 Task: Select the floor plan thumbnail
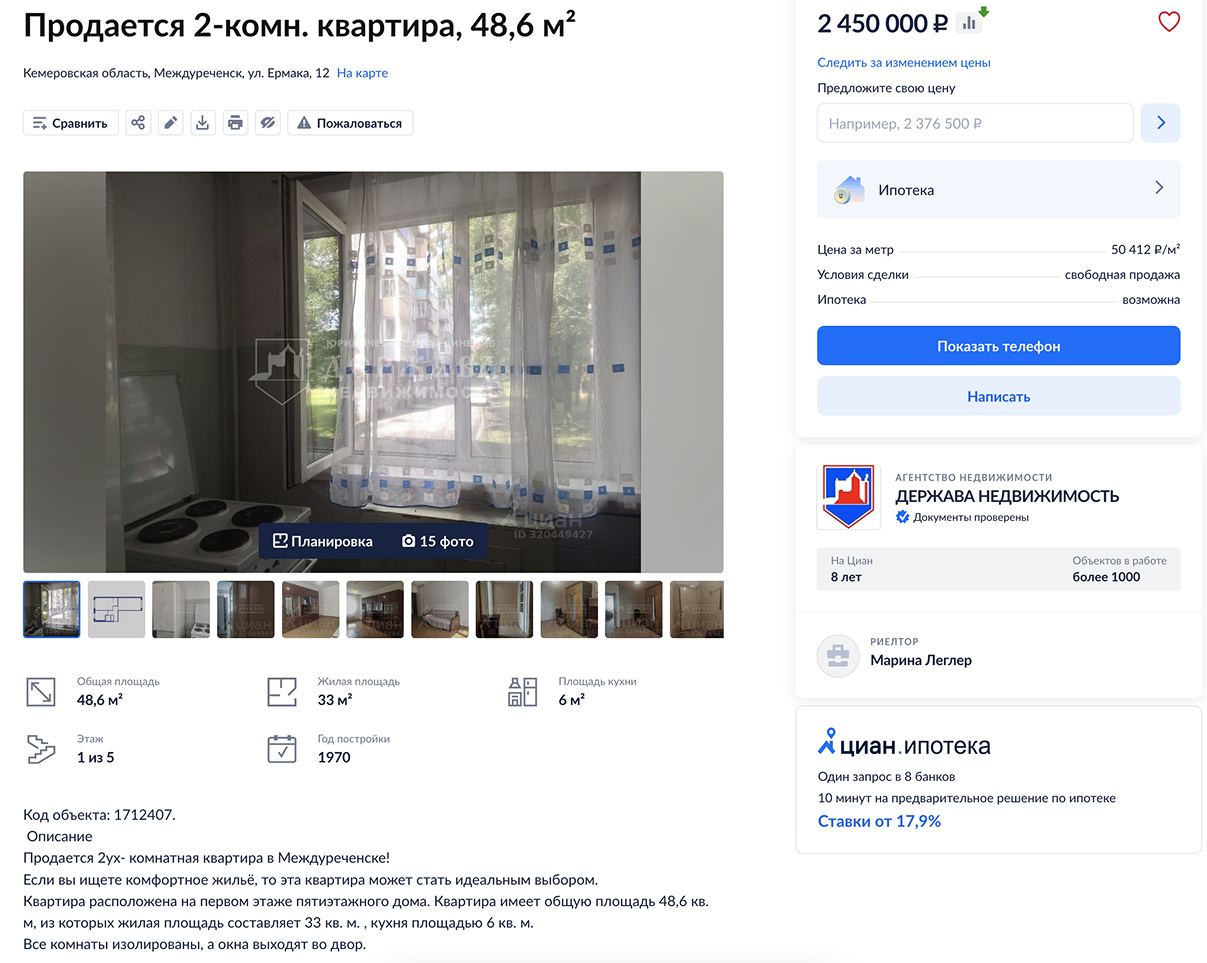point(116,609)
